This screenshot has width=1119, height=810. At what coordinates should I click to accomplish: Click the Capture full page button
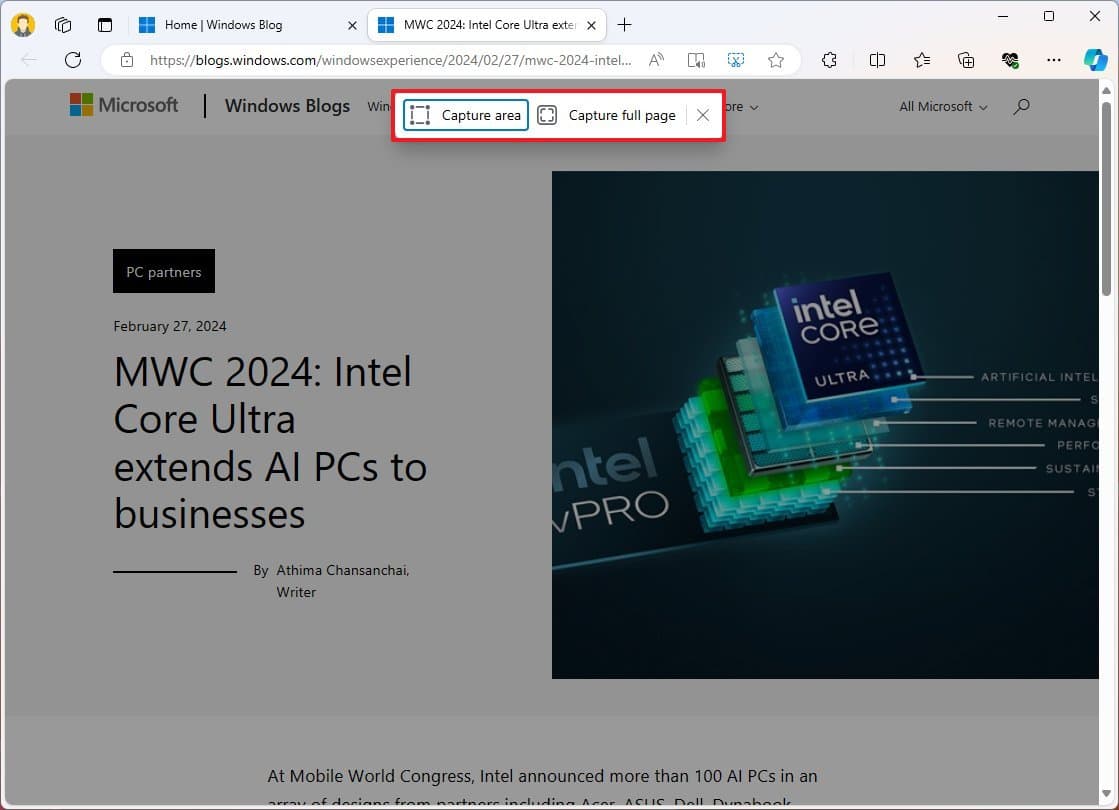pos(607,115)
